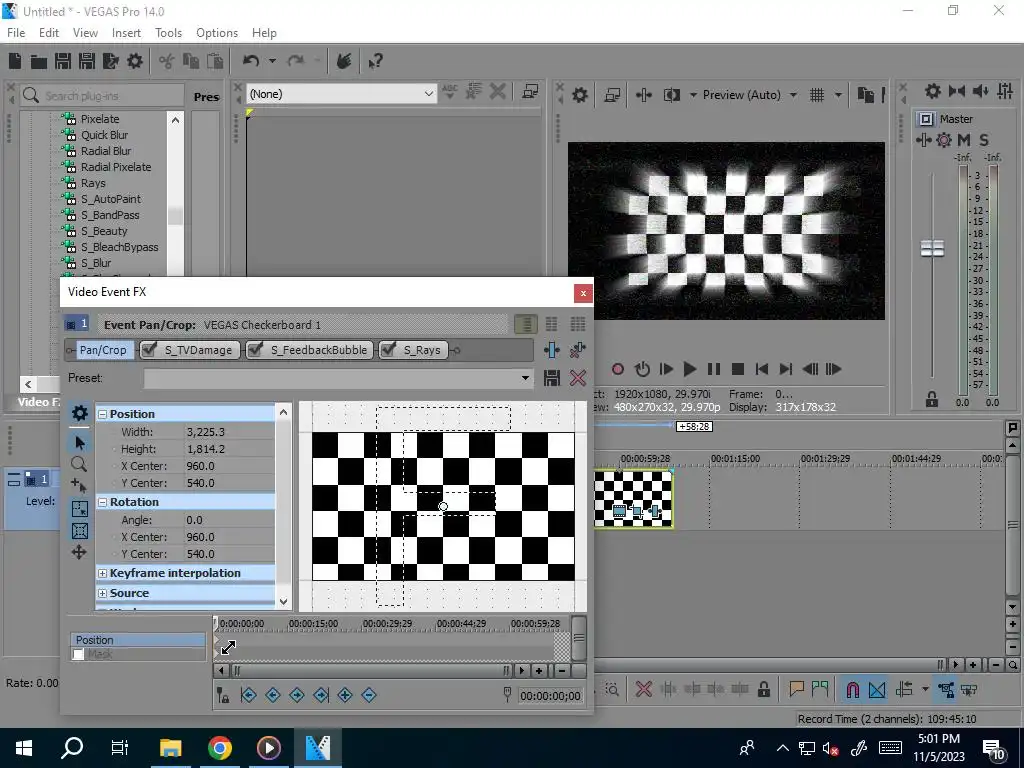Collapse the Position section

point(103,414)
